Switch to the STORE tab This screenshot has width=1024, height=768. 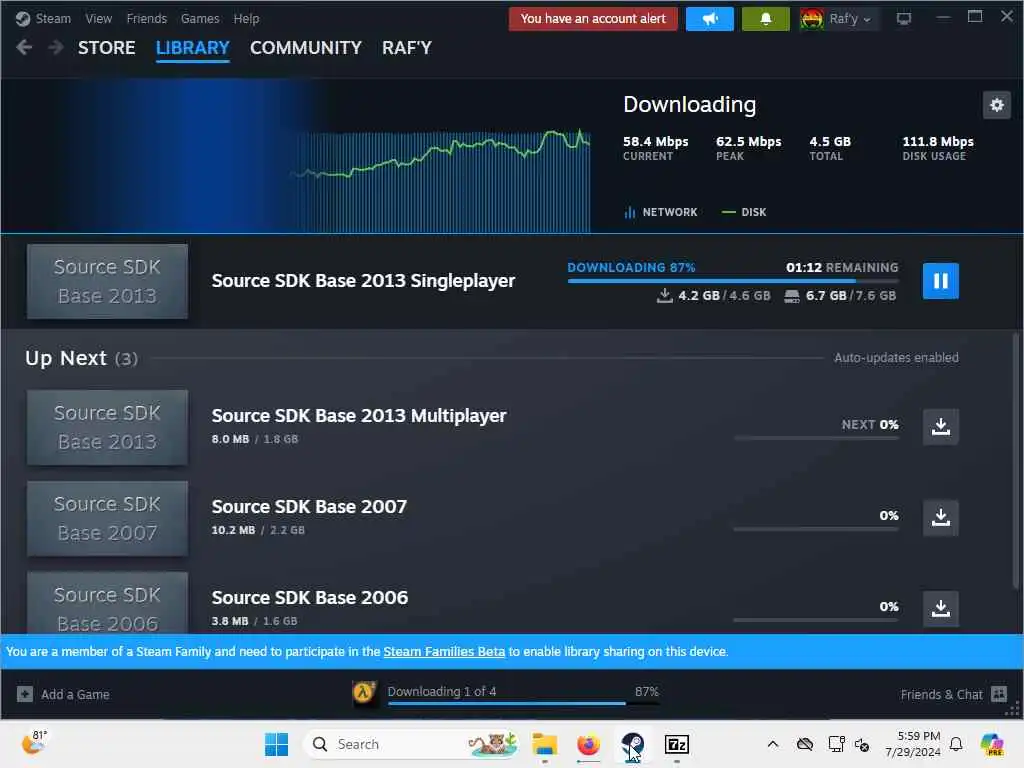[106, 48]
